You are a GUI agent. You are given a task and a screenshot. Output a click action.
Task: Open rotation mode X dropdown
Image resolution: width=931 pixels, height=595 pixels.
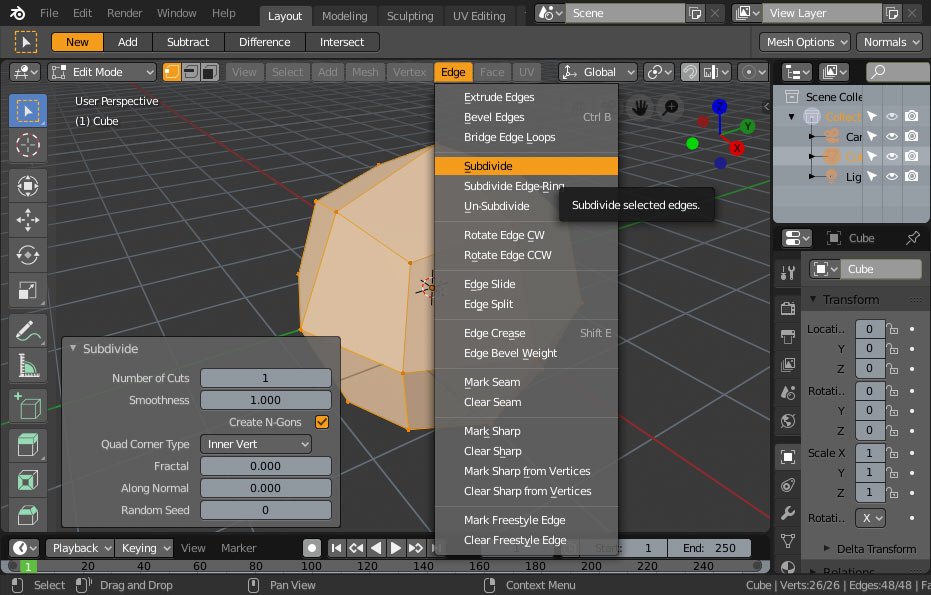pyautogui.click(x=870, y=518)
